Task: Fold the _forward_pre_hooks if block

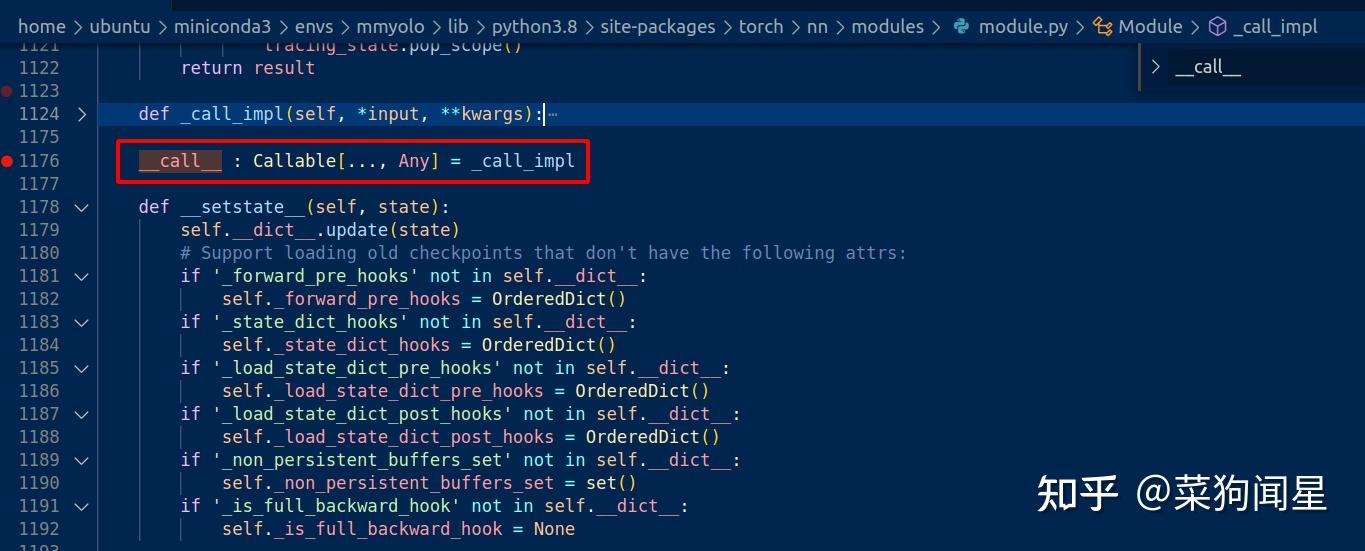Action: tap(82, 276)
